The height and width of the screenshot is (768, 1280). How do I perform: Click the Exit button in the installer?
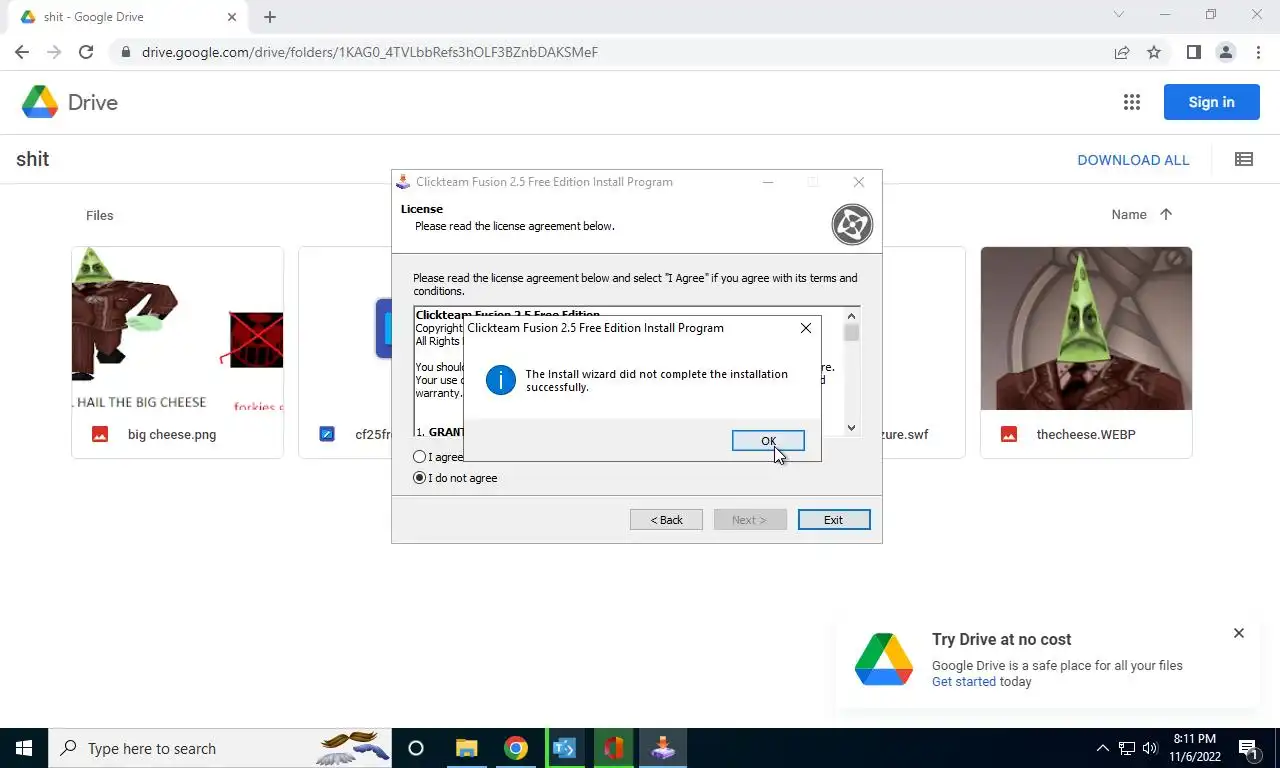click(x=834, y=520)
